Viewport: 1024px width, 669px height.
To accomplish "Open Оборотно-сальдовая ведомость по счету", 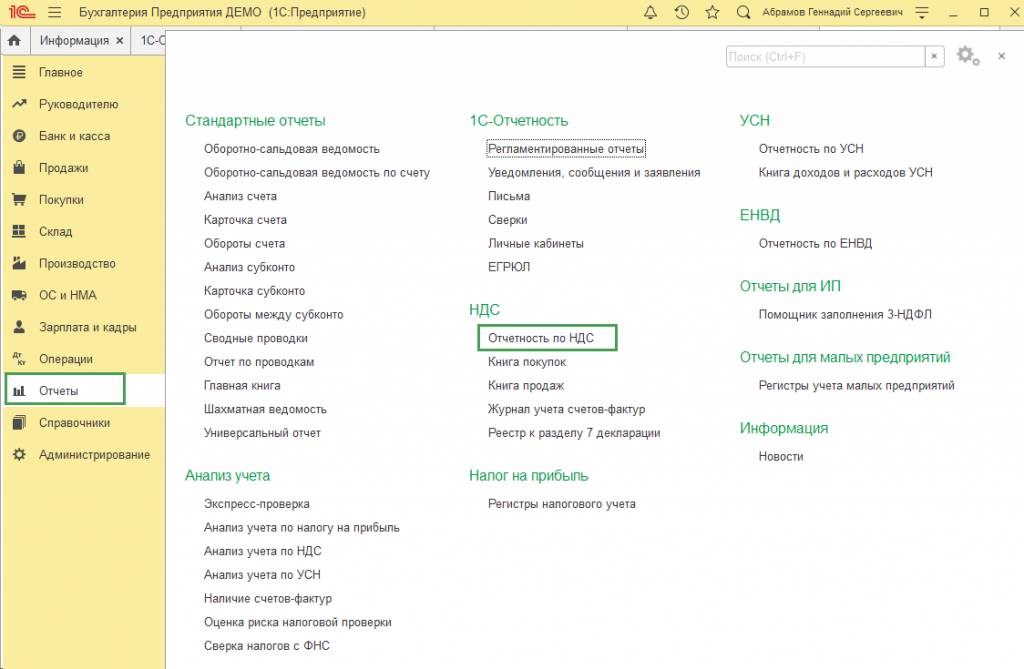I will [317, 172].
